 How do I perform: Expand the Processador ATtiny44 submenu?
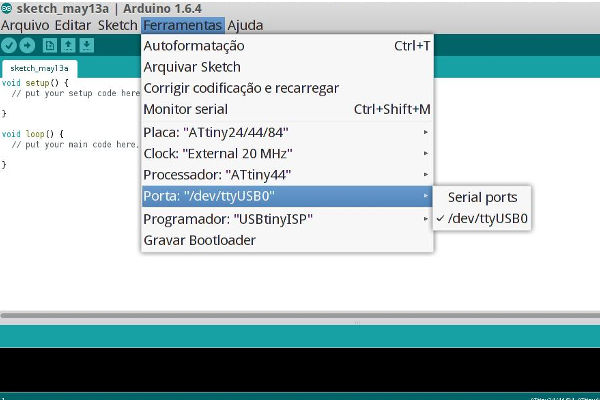pyautogui.click(x=287, y=175)
